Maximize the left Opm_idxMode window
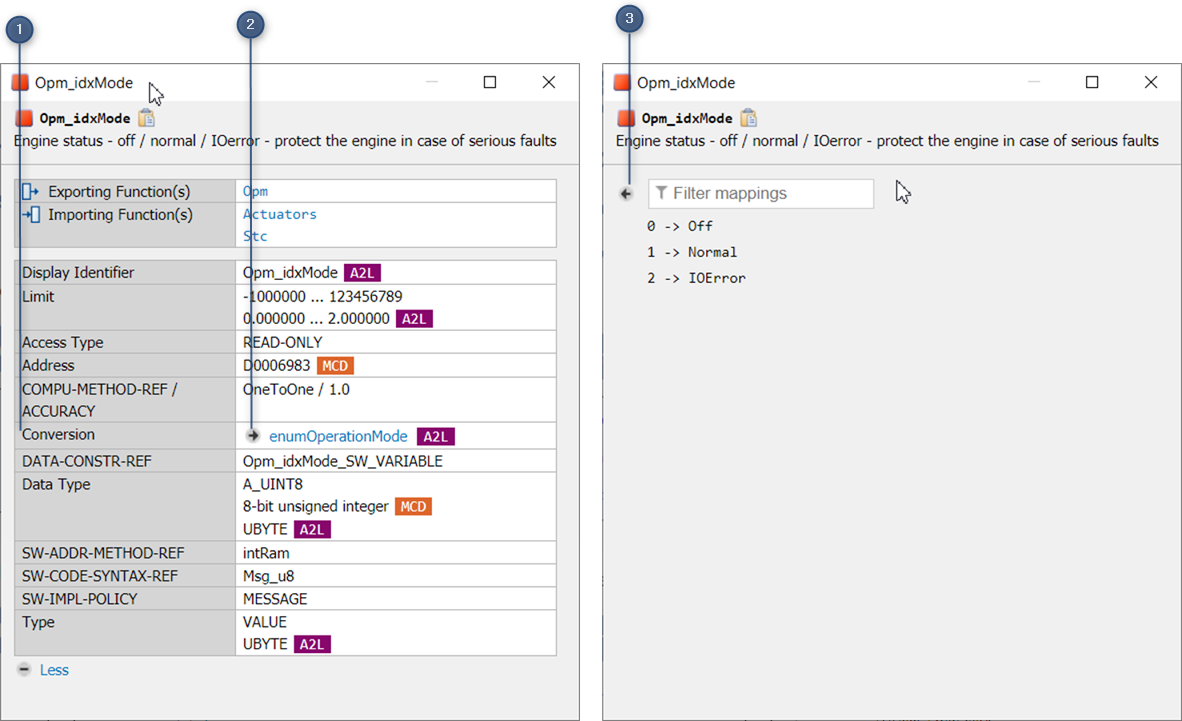Image resolution: width=1182 pixels, height=721 pixels. click(x=490, y=83)
